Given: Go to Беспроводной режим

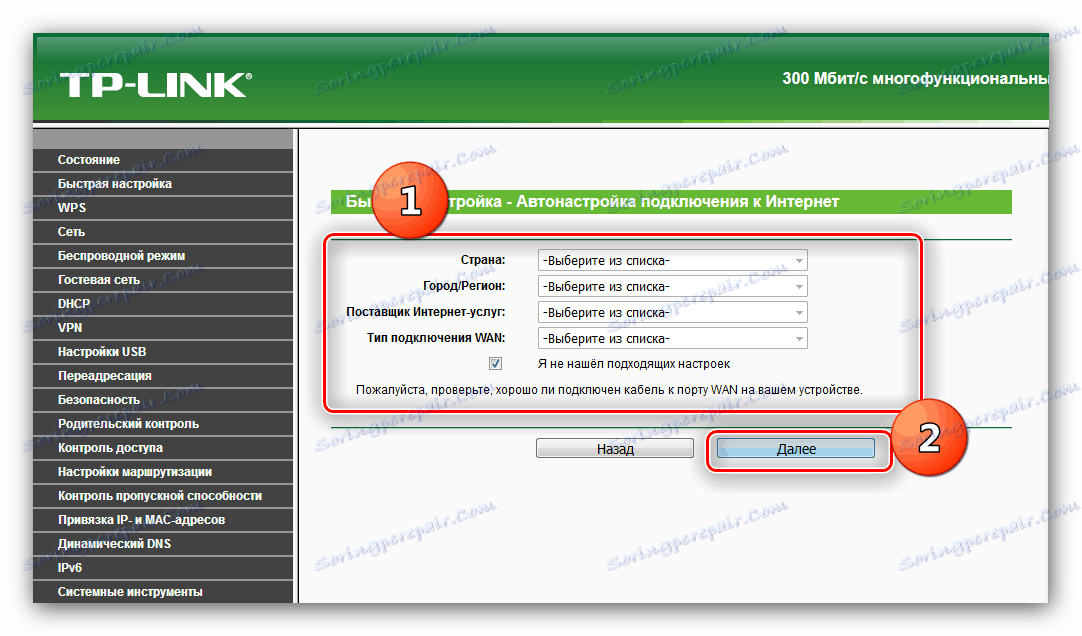Looking at the screenshot, I should [163, 256].
